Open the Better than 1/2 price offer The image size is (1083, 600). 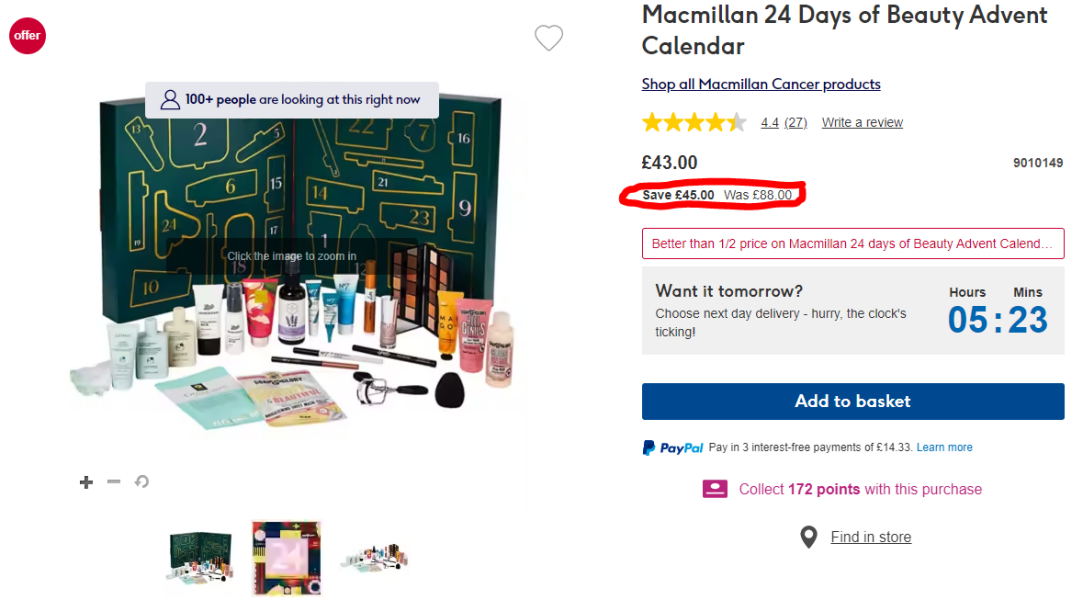coord(852,243)
